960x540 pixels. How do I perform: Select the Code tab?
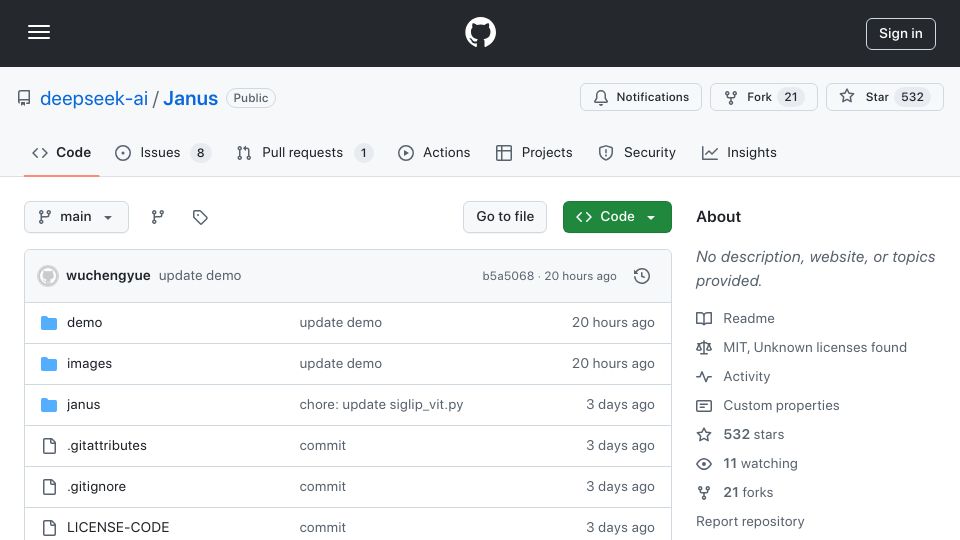click(x=61, y=152)
